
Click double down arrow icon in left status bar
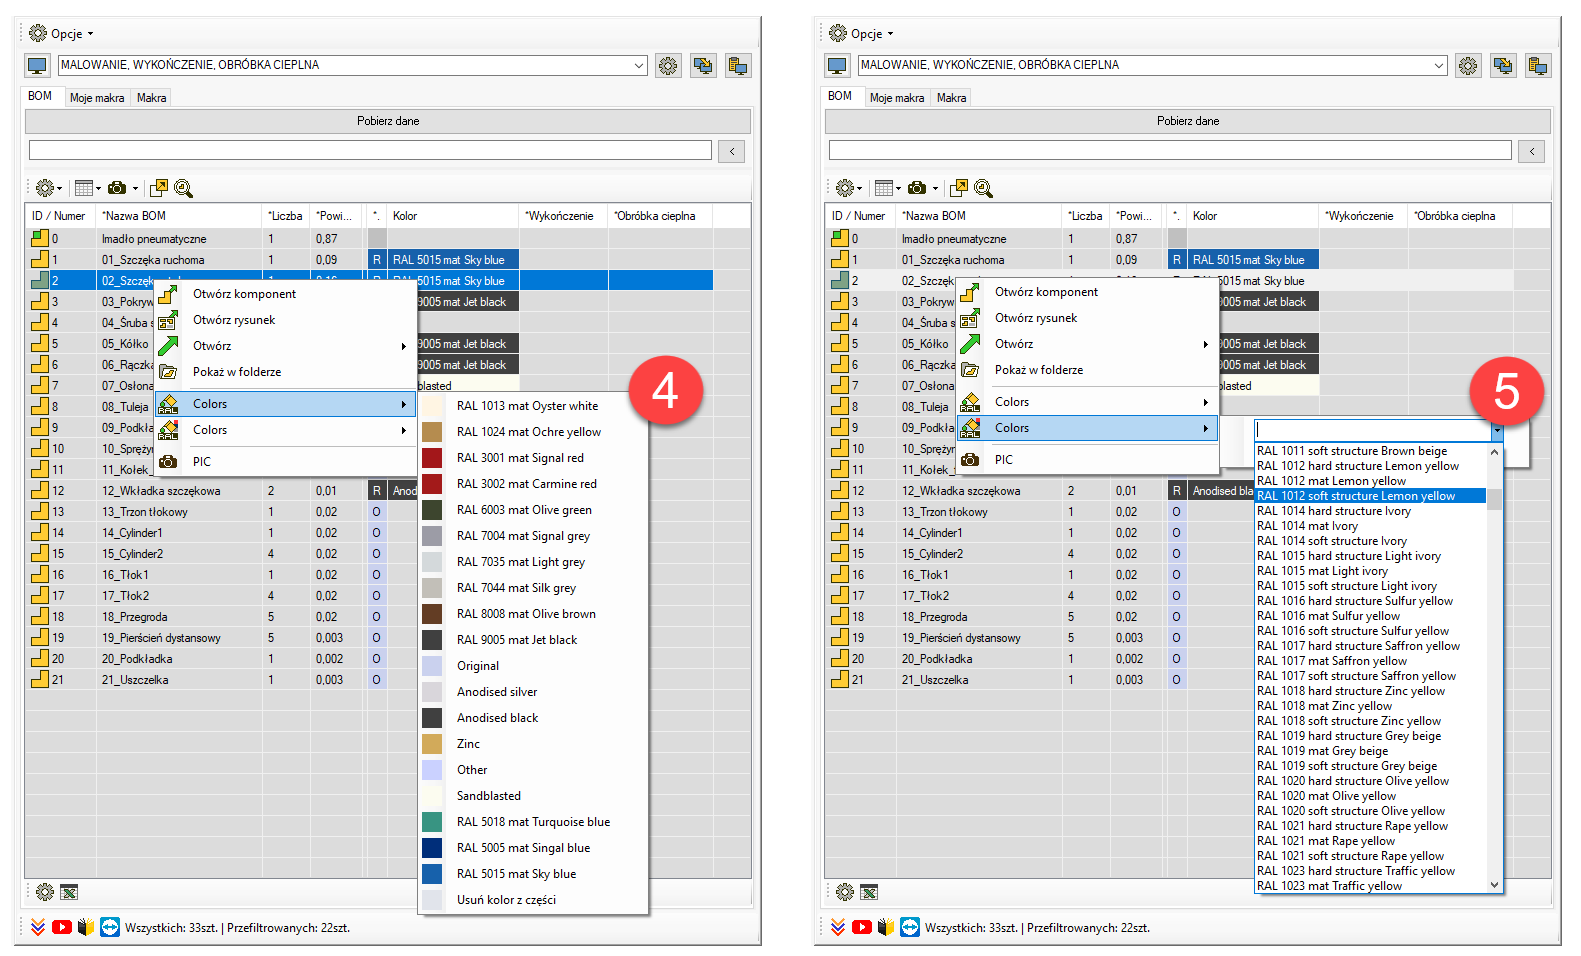tap(38, 927)
